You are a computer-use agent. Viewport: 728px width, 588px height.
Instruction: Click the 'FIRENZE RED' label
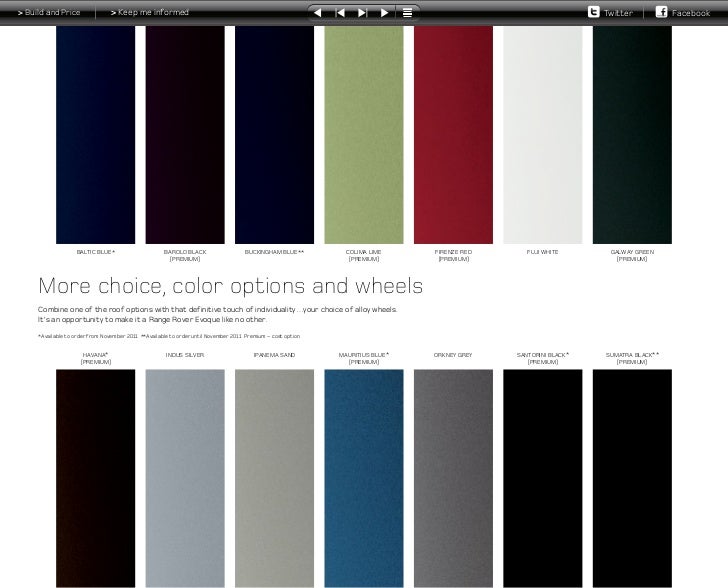point(453,252)
